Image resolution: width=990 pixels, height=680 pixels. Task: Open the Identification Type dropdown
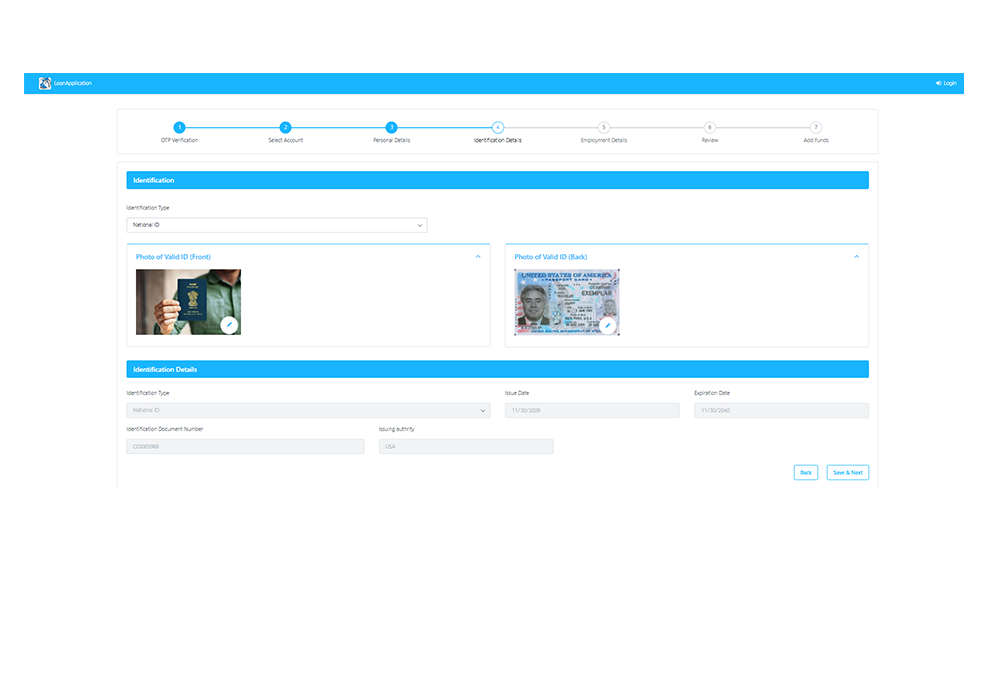[x=277, y=225]
